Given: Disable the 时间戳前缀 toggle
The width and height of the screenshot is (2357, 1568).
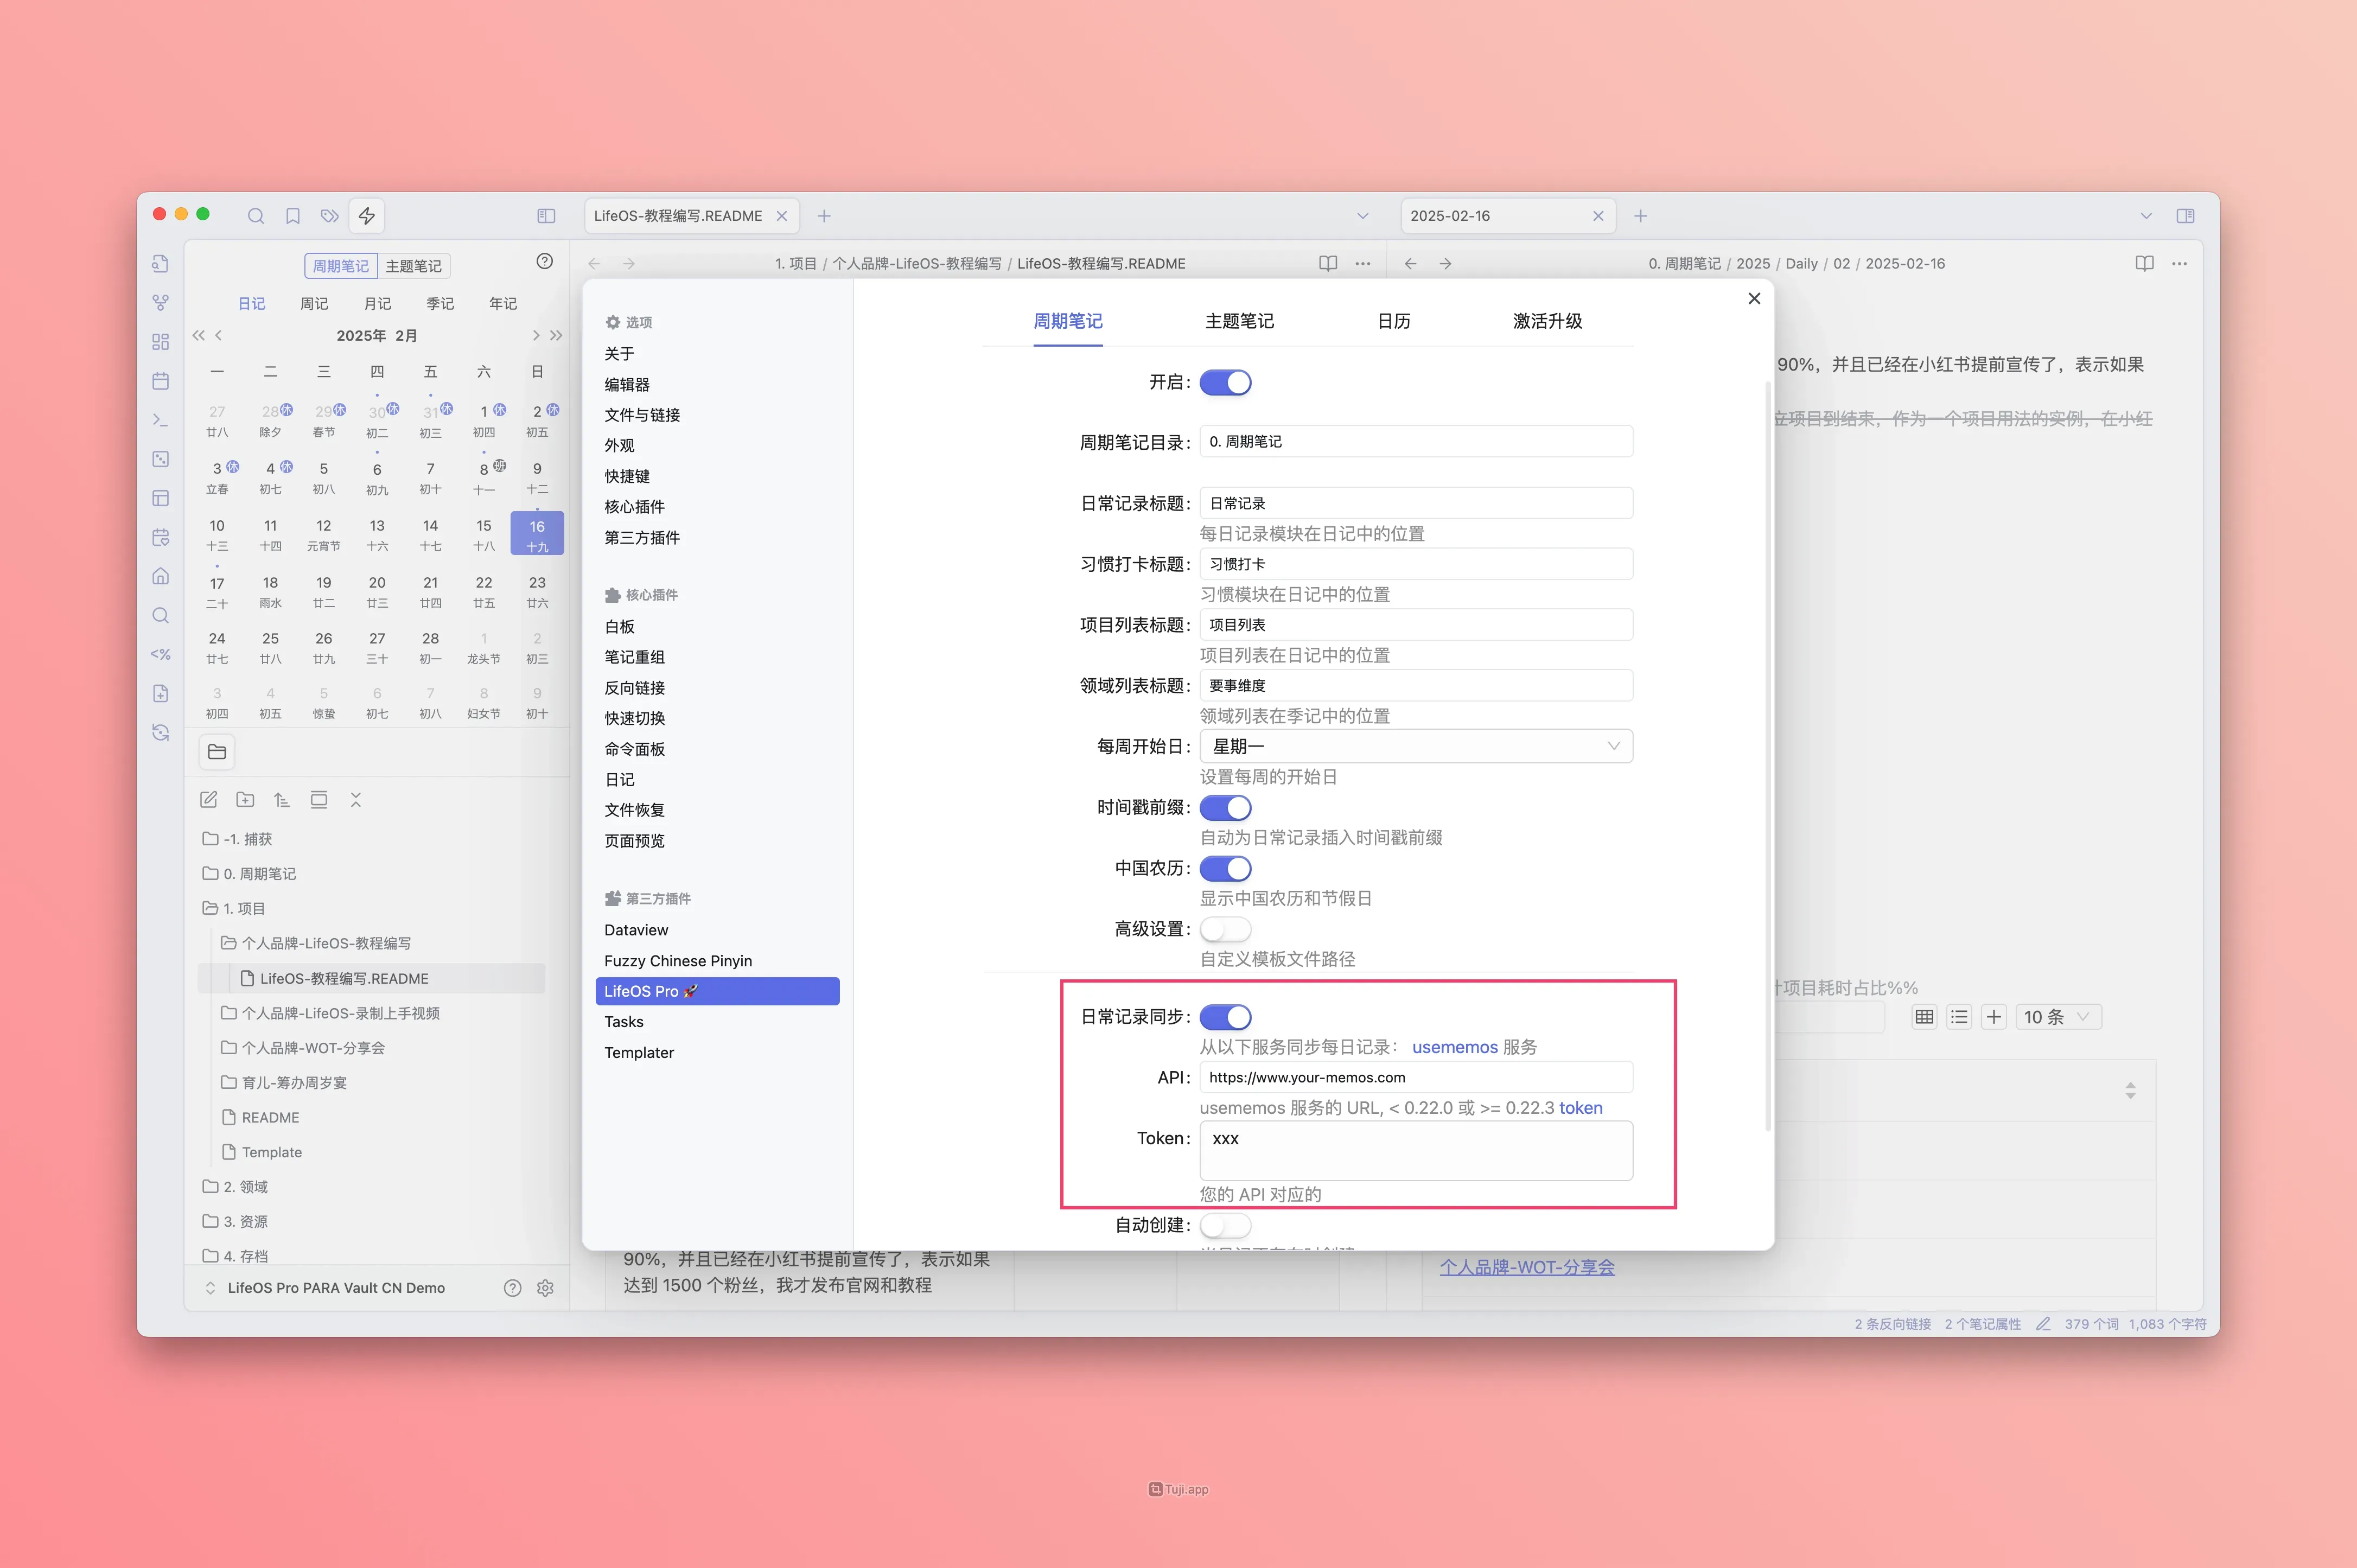Looking at the screenshot, I should point(1225,808).
